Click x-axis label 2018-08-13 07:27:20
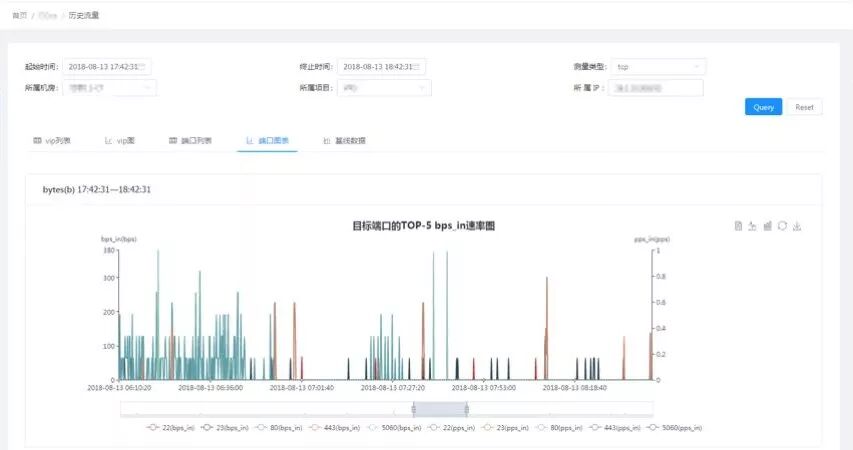853x450 pixels. tap(393, 388)
